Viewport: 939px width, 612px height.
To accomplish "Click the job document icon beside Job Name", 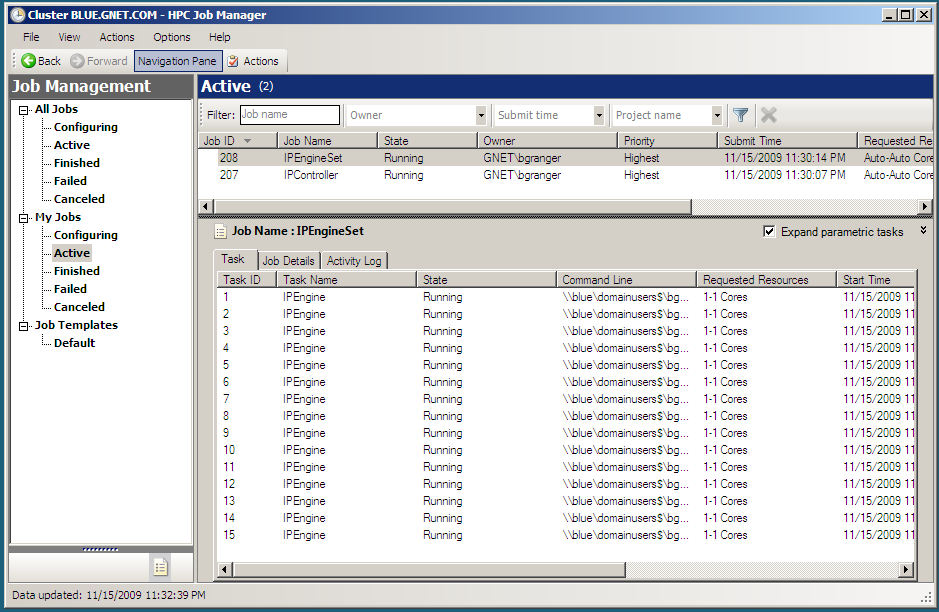I will (x=220, y=232).
